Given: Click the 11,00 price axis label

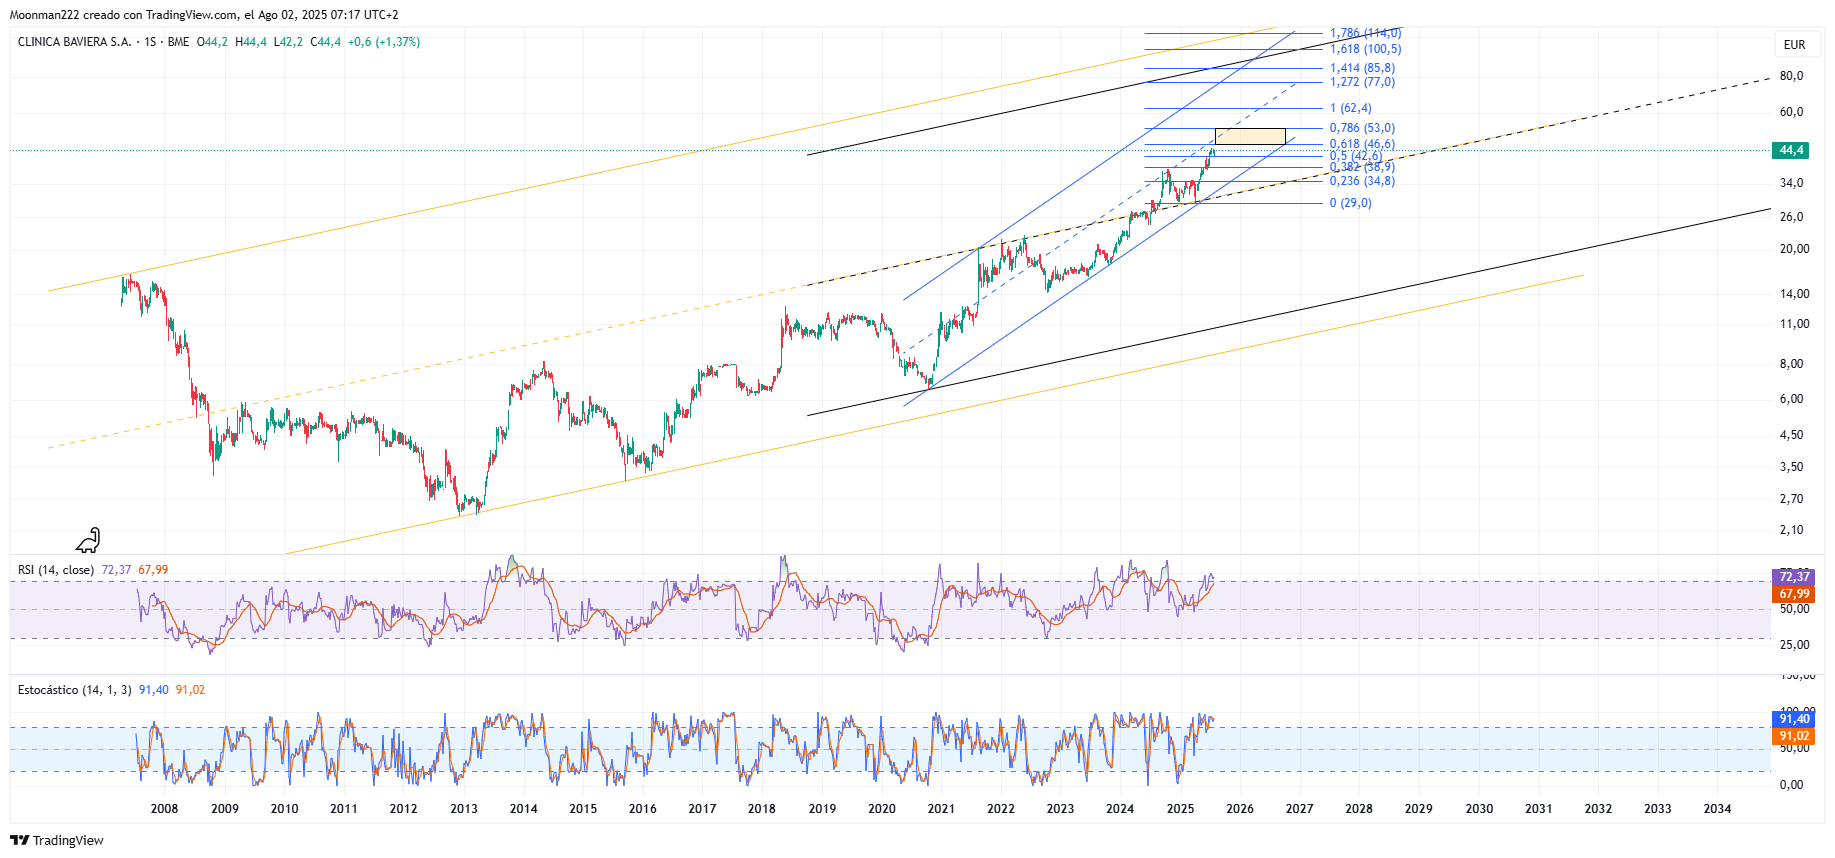Looking at the screenshot, I should (1794, 324).
